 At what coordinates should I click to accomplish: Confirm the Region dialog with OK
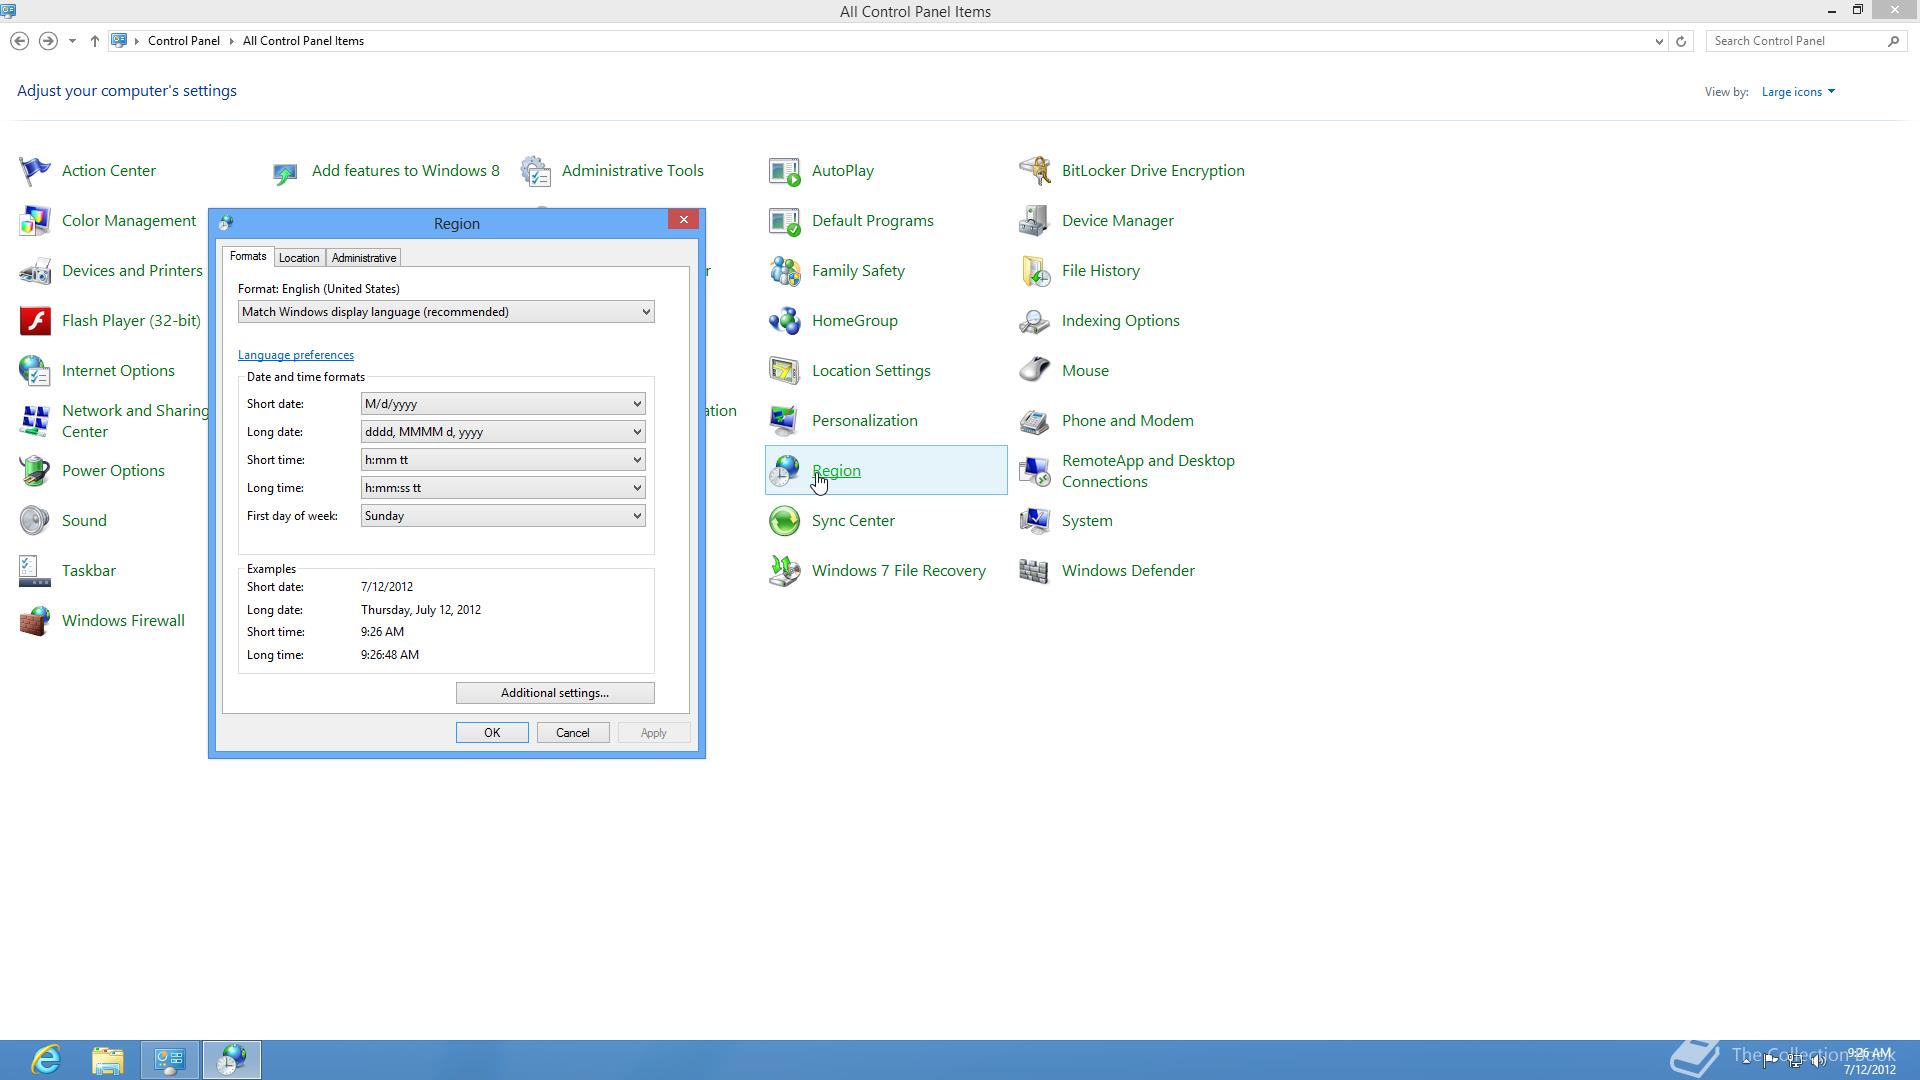pyautogui.click(x=492, y=733)
